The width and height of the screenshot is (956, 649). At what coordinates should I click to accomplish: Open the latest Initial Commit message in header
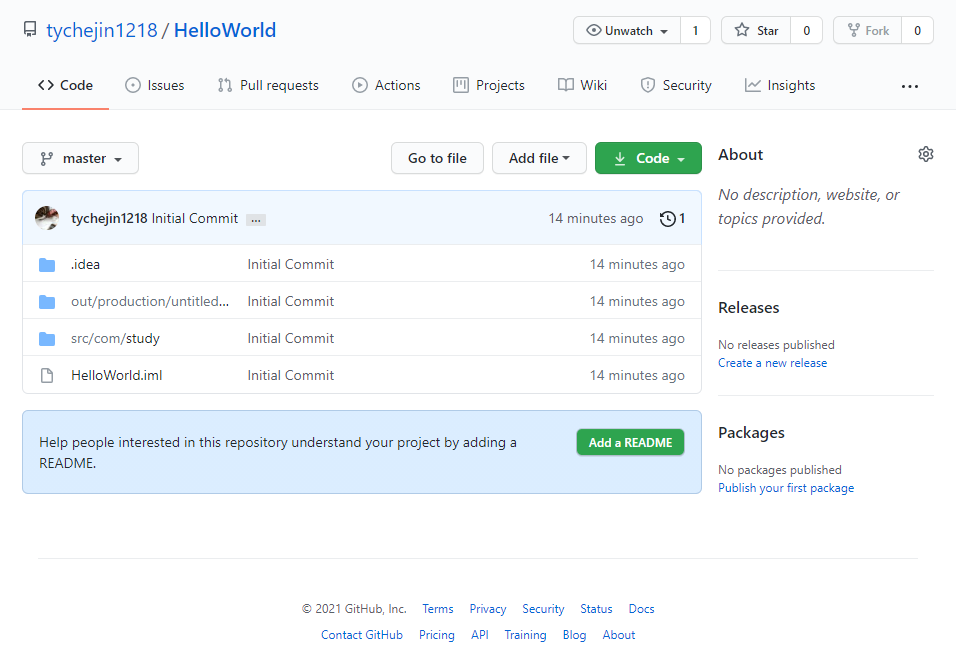point(194,218)
